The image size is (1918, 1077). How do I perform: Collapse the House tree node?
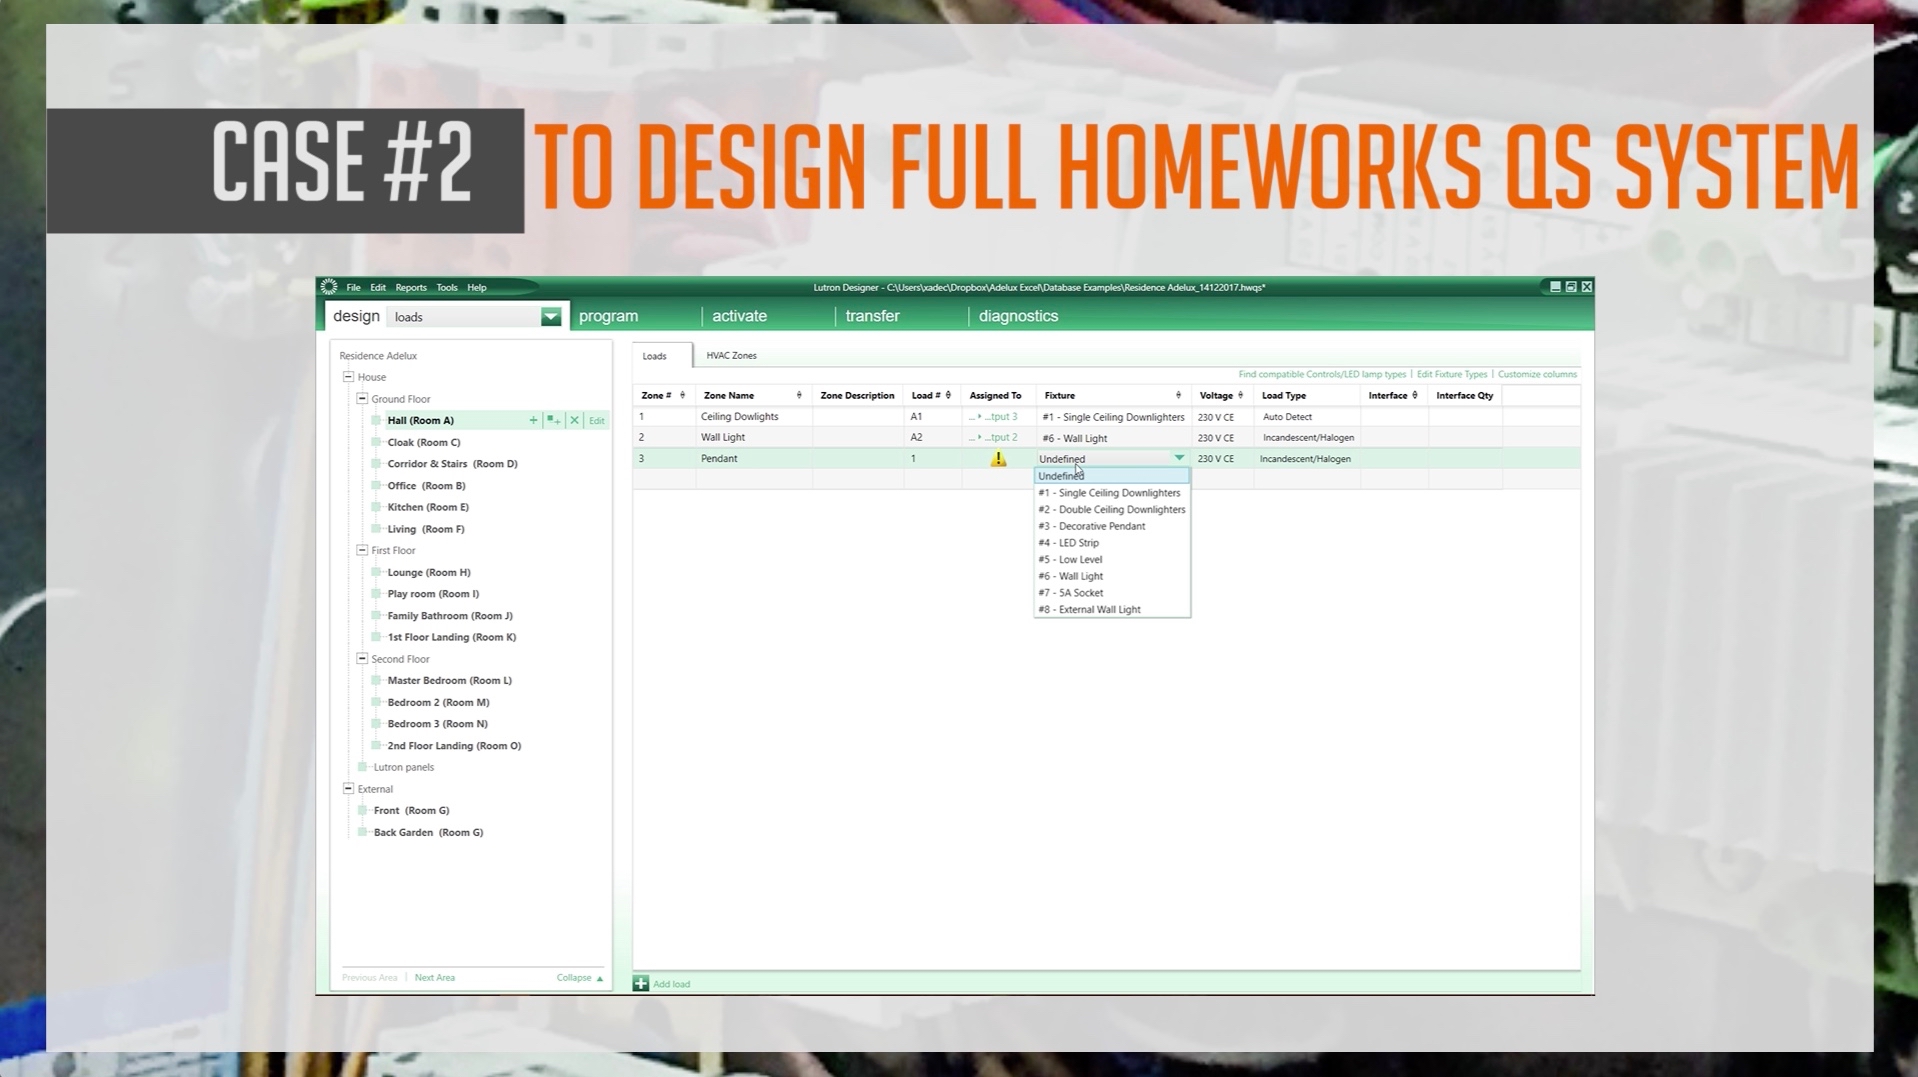point(349,377)
